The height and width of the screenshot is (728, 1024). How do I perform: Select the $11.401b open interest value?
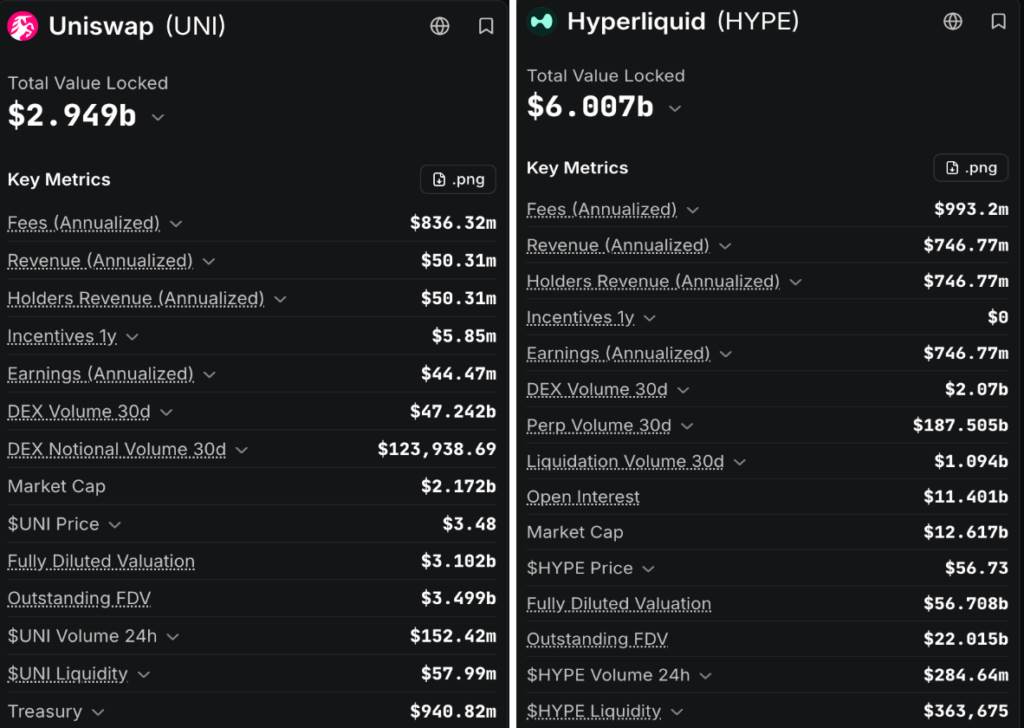point(966,497)
